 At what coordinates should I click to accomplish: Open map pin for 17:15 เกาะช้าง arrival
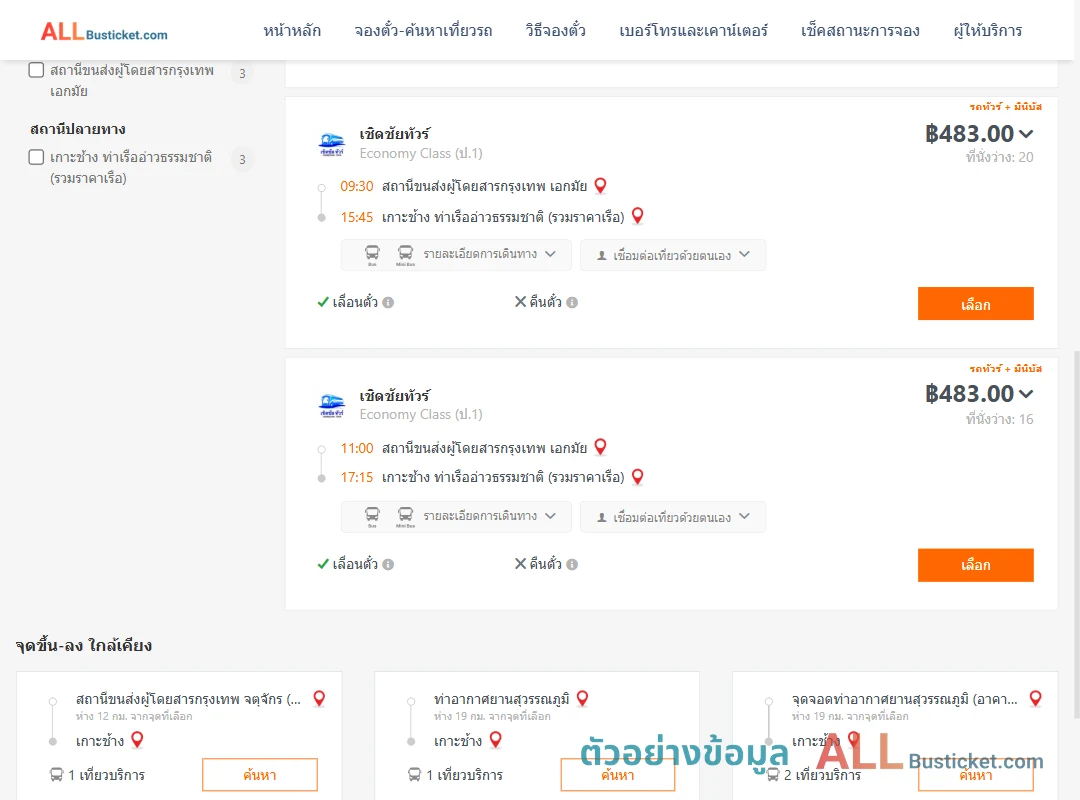638,477
